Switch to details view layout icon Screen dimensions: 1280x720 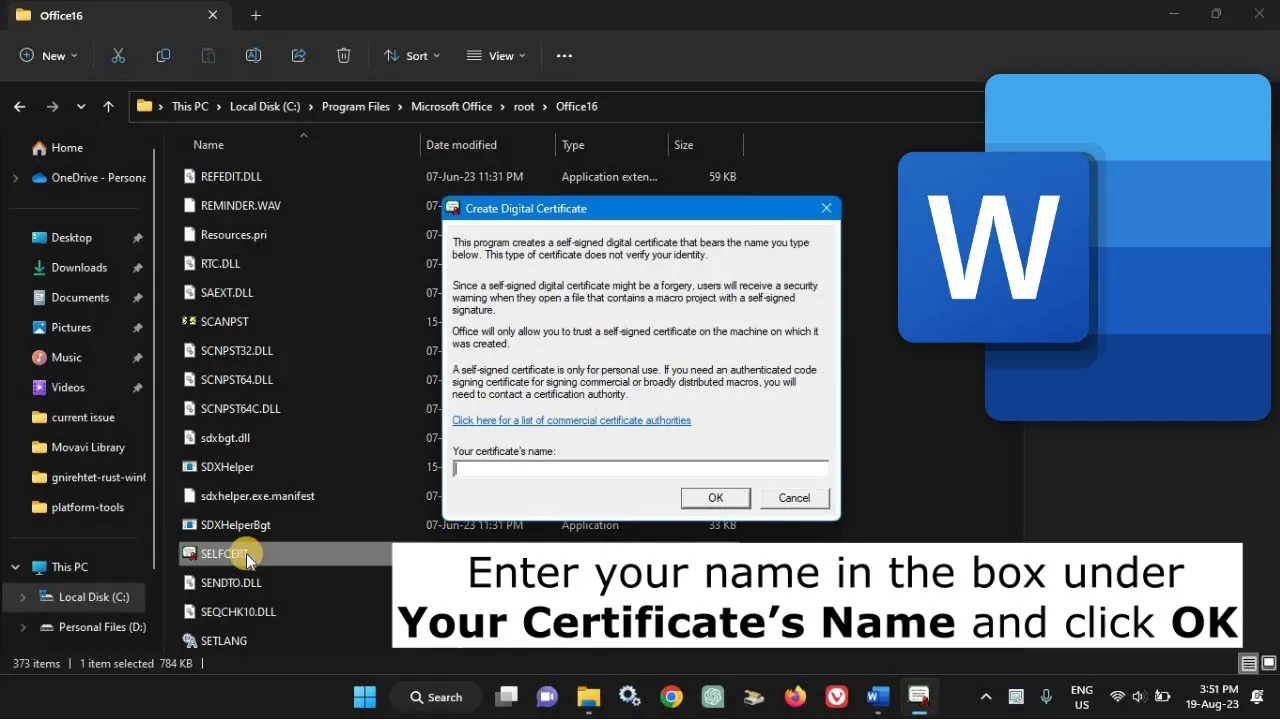1249,664
